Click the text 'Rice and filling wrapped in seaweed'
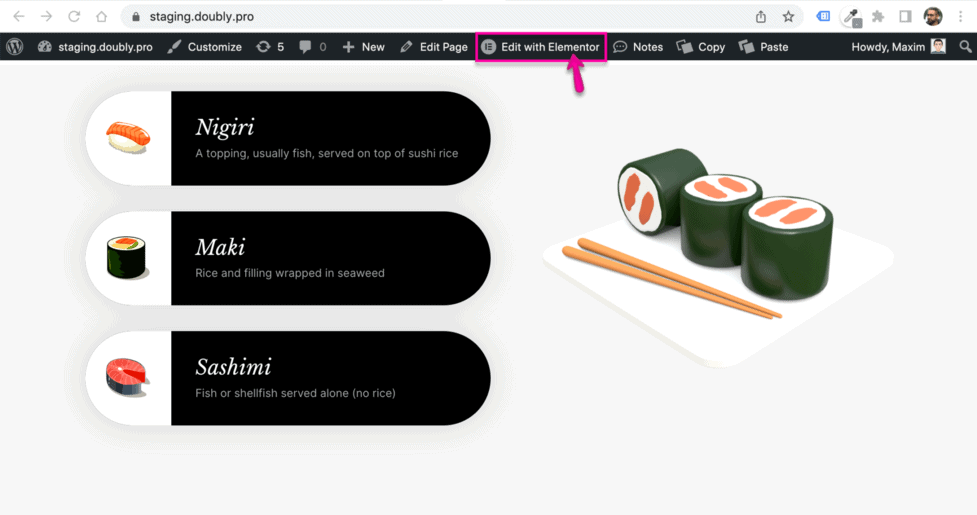This screenshot has height=515, width=977. tap(290, 273)
